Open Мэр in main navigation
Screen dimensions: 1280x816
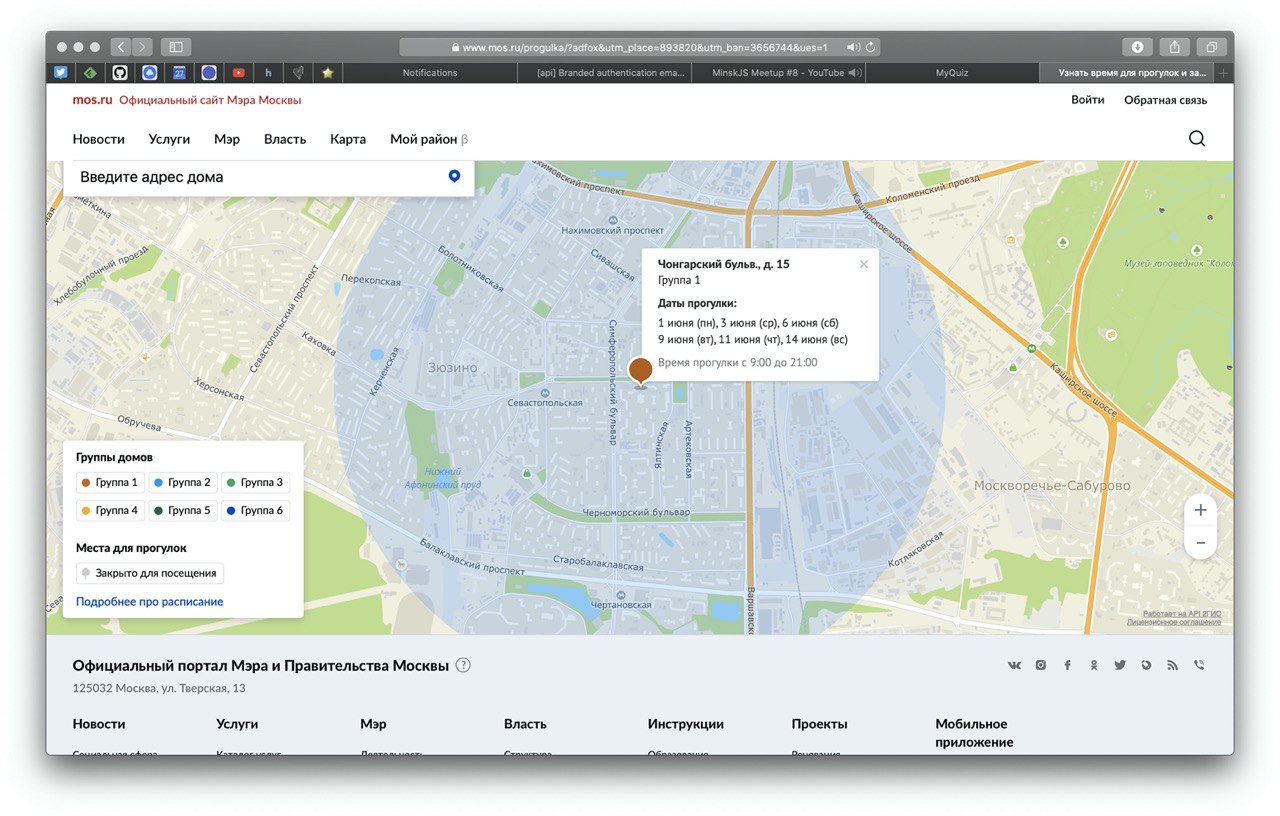(227, 139)
